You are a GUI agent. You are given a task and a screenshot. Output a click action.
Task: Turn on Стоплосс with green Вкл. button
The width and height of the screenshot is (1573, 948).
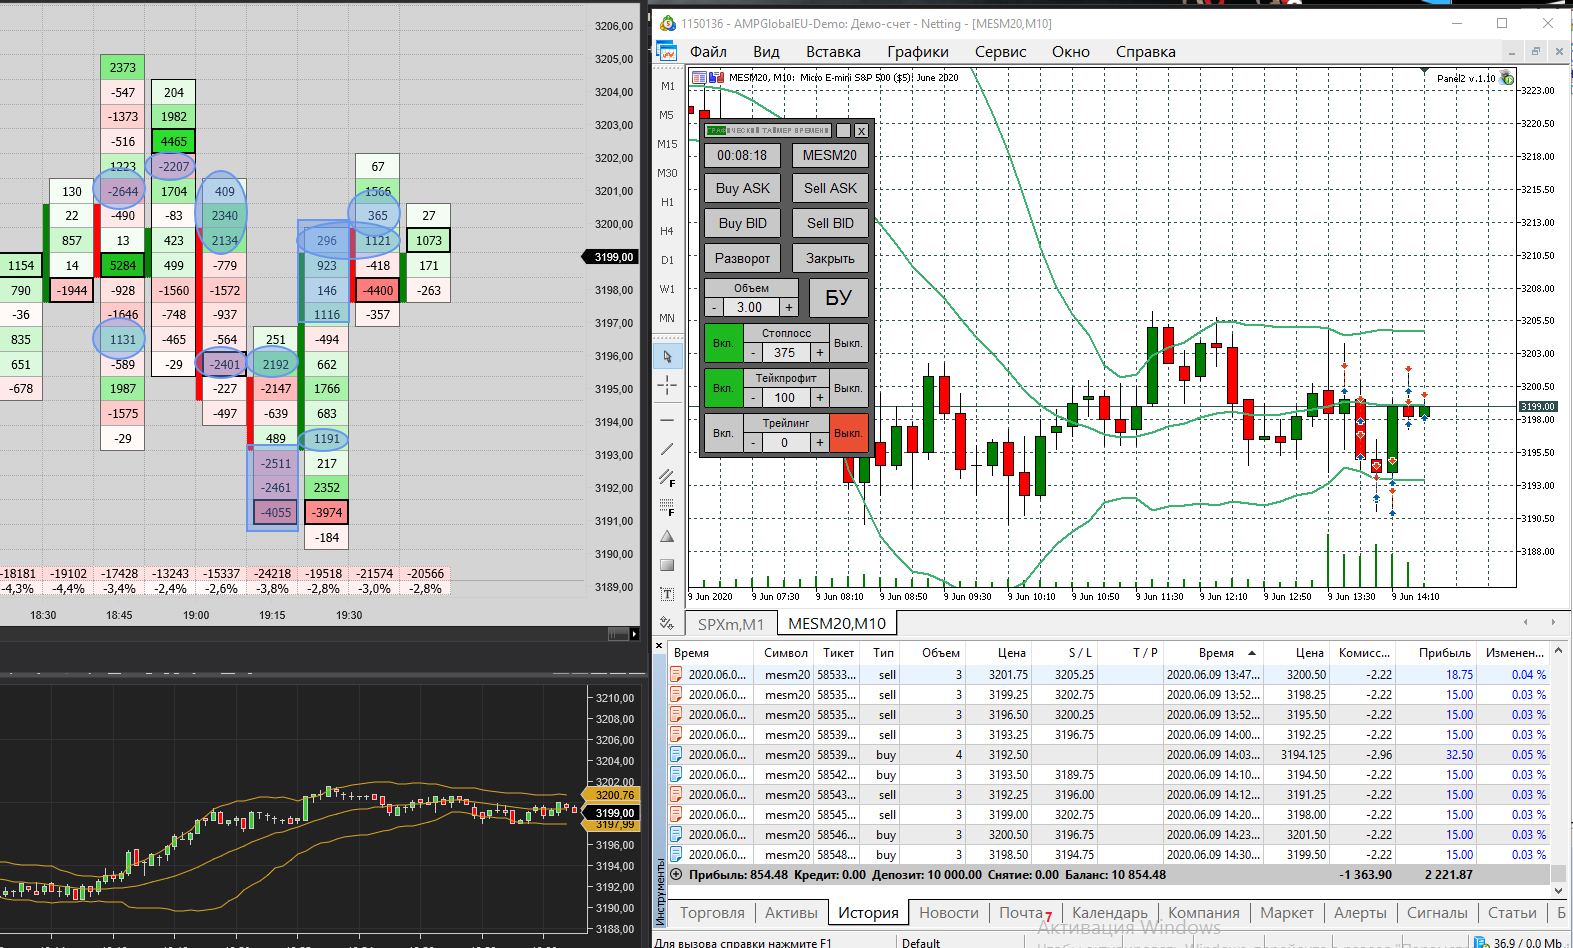pyautogui.click(x=723, y=343)
